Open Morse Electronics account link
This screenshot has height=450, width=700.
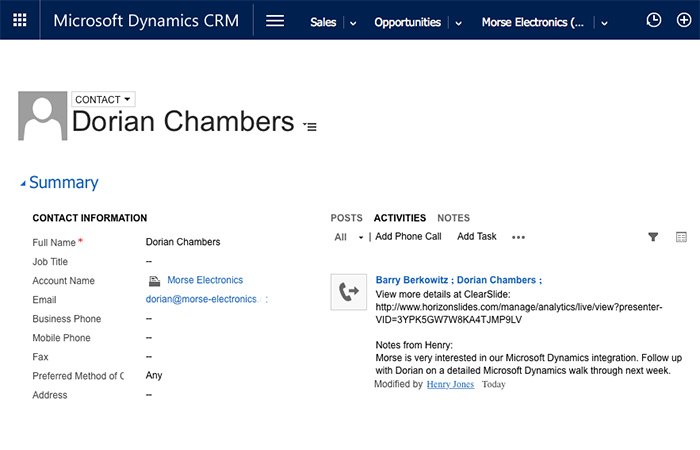(205, 280)
